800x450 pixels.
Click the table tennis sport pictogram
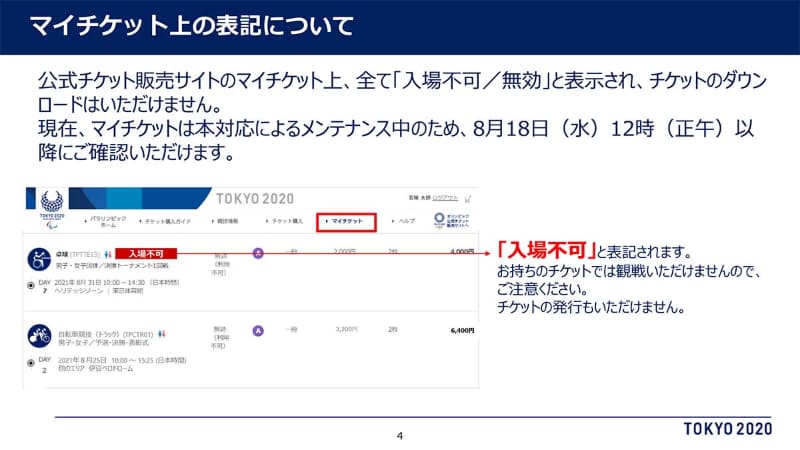tap(39, 259)
